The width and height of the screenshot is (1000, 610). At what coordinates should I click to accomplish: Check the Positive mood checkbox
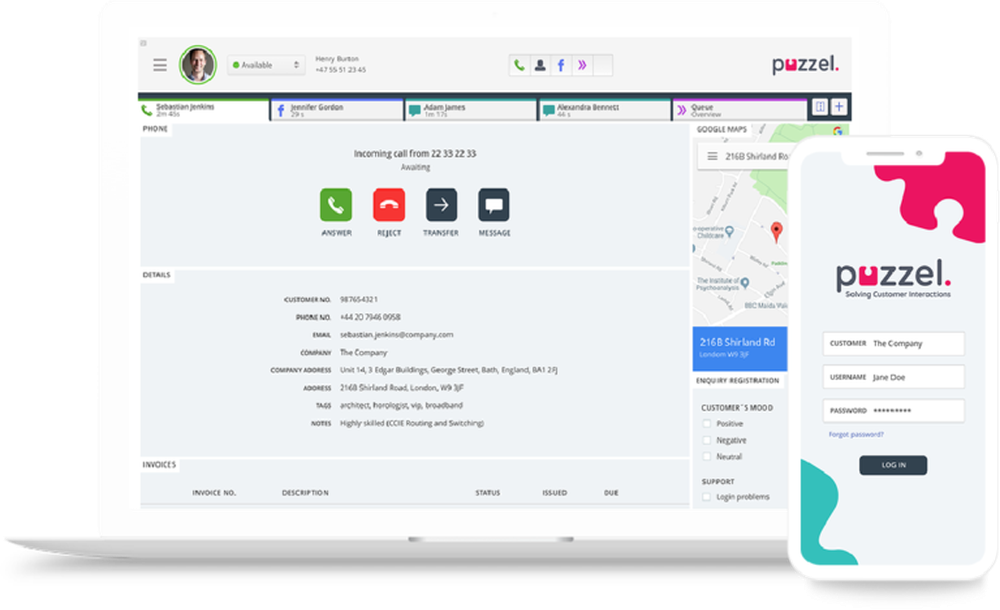click(x=706, y=424)
